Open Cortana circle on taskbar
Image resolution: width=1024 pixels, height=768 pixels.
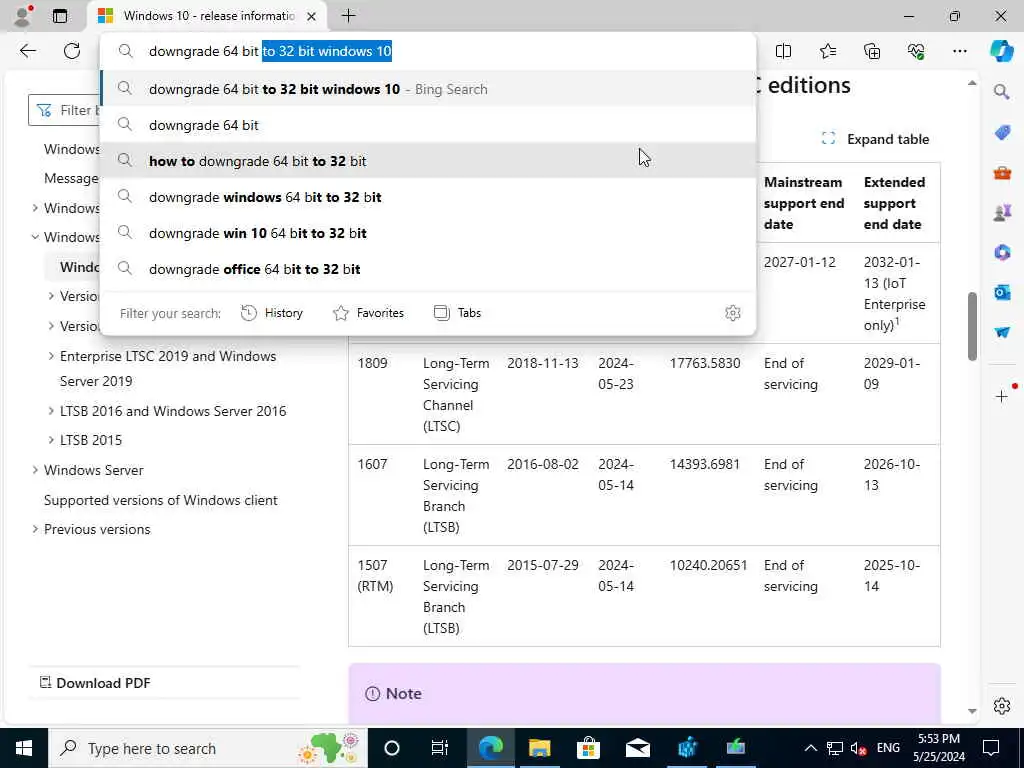(392, 748)
